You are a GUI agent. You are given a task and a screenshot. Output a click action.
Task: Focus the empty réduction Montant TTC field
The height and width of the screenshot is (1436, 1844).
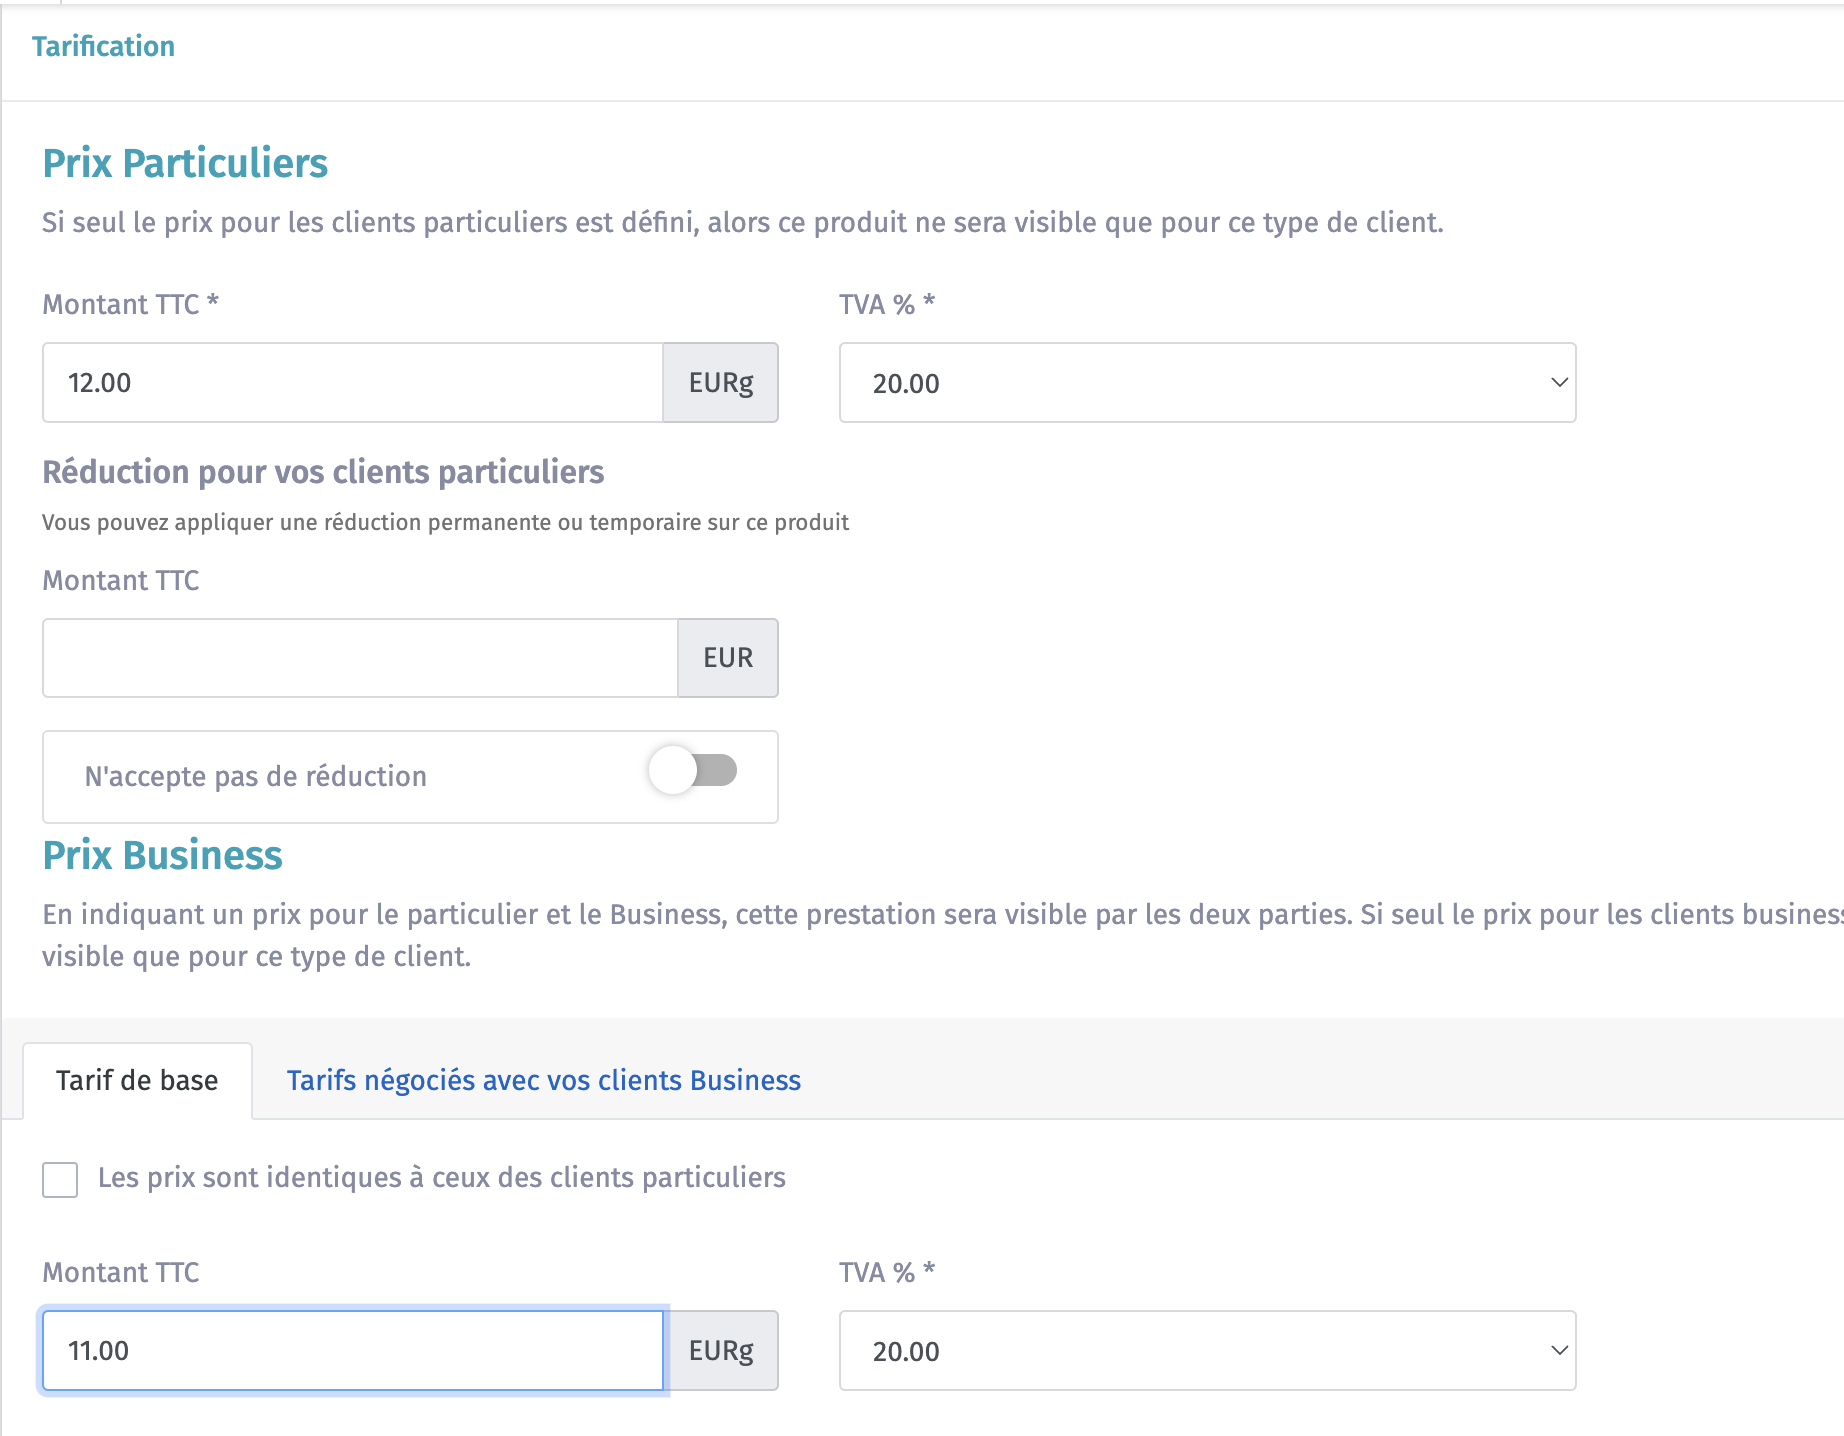[360, 658]
